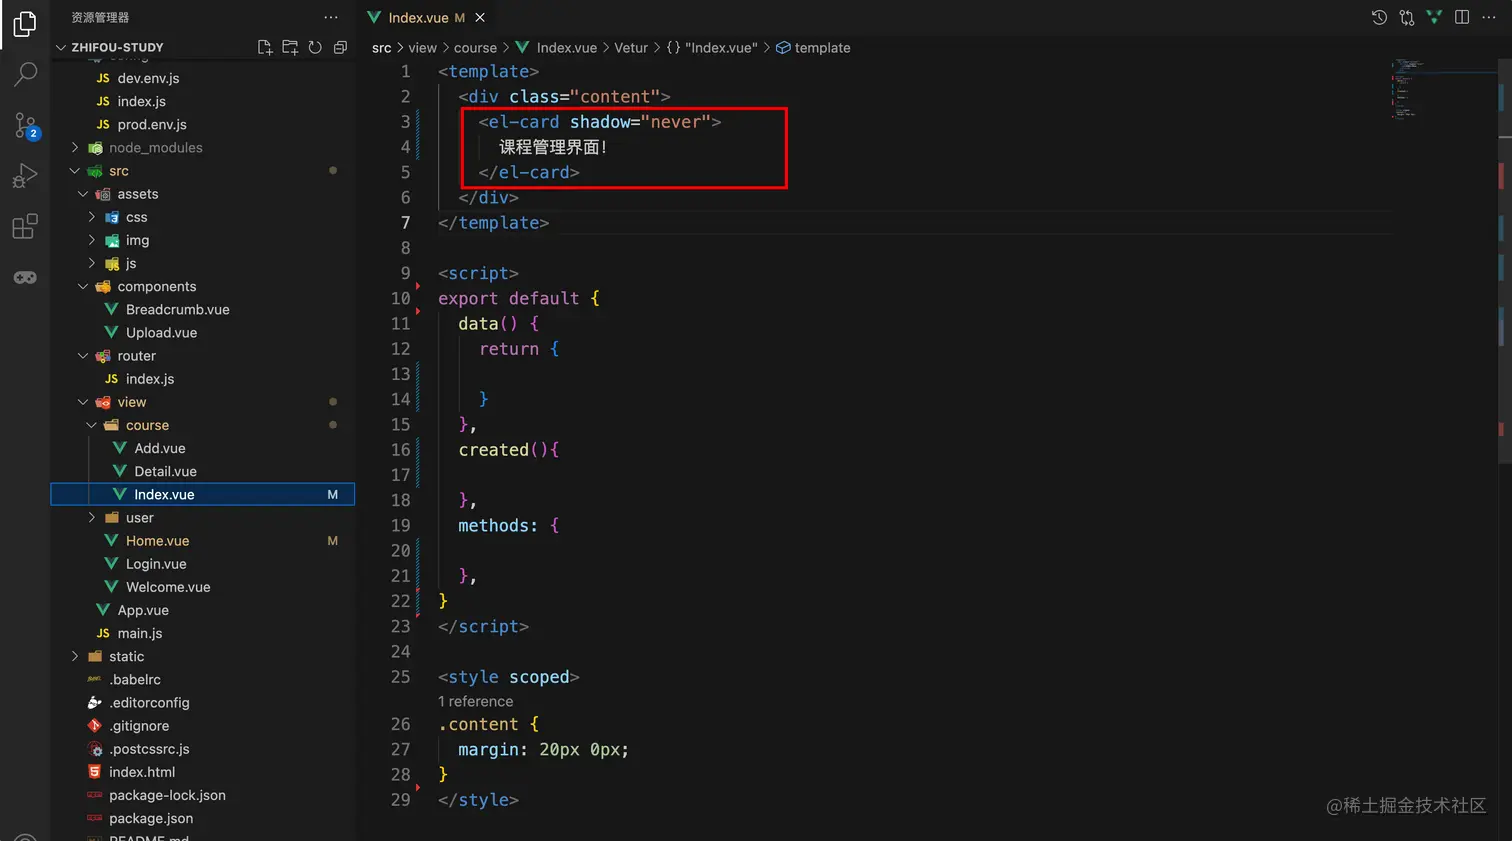
Task: Click the New File icon in explorer header
Action: [265, 47]
